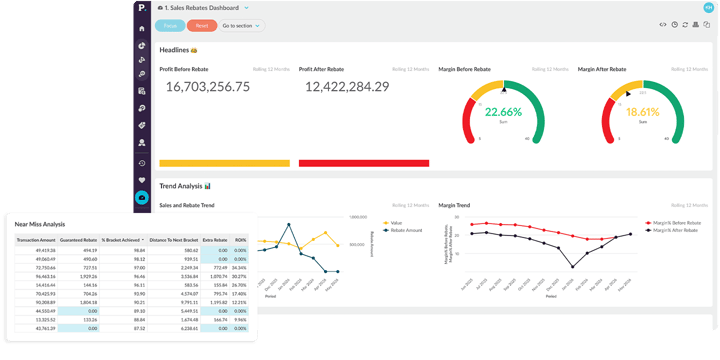
Task: Click the yellow Profit Before Rebate bar
Action: (225, 163)
